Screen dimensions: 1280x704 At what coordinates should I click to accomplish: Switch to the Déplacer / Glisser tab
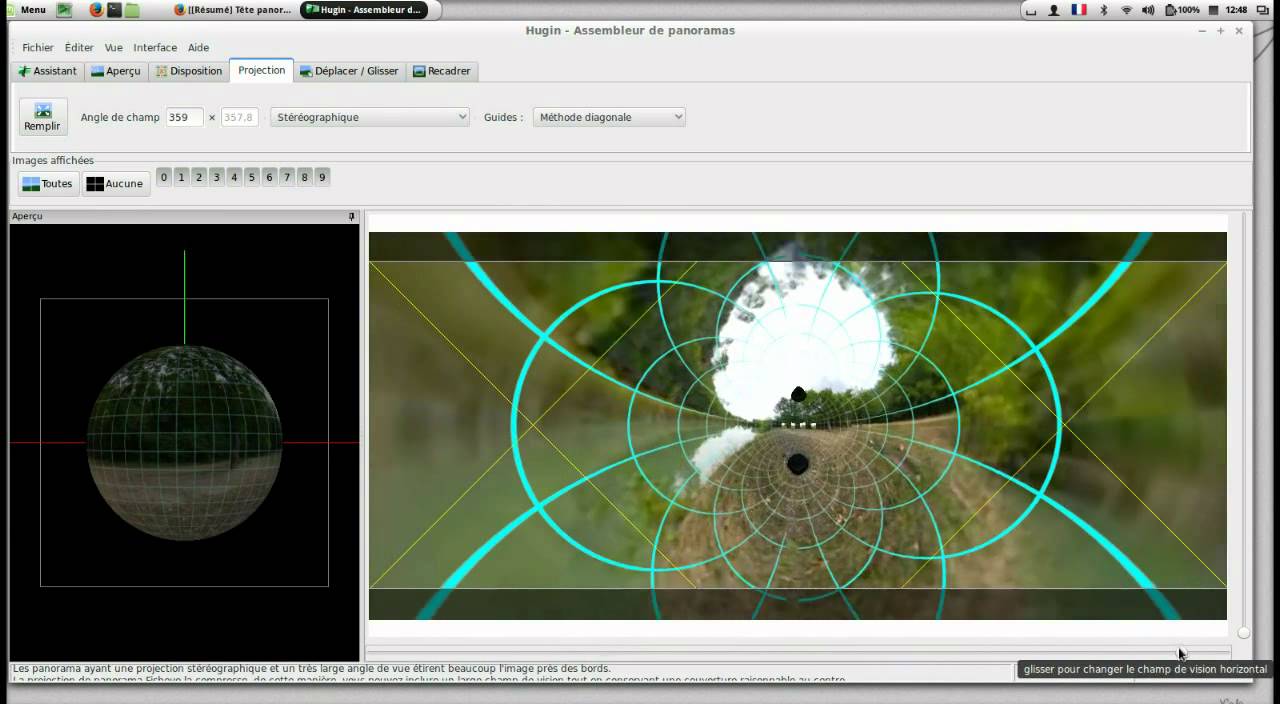click(349, 71)
